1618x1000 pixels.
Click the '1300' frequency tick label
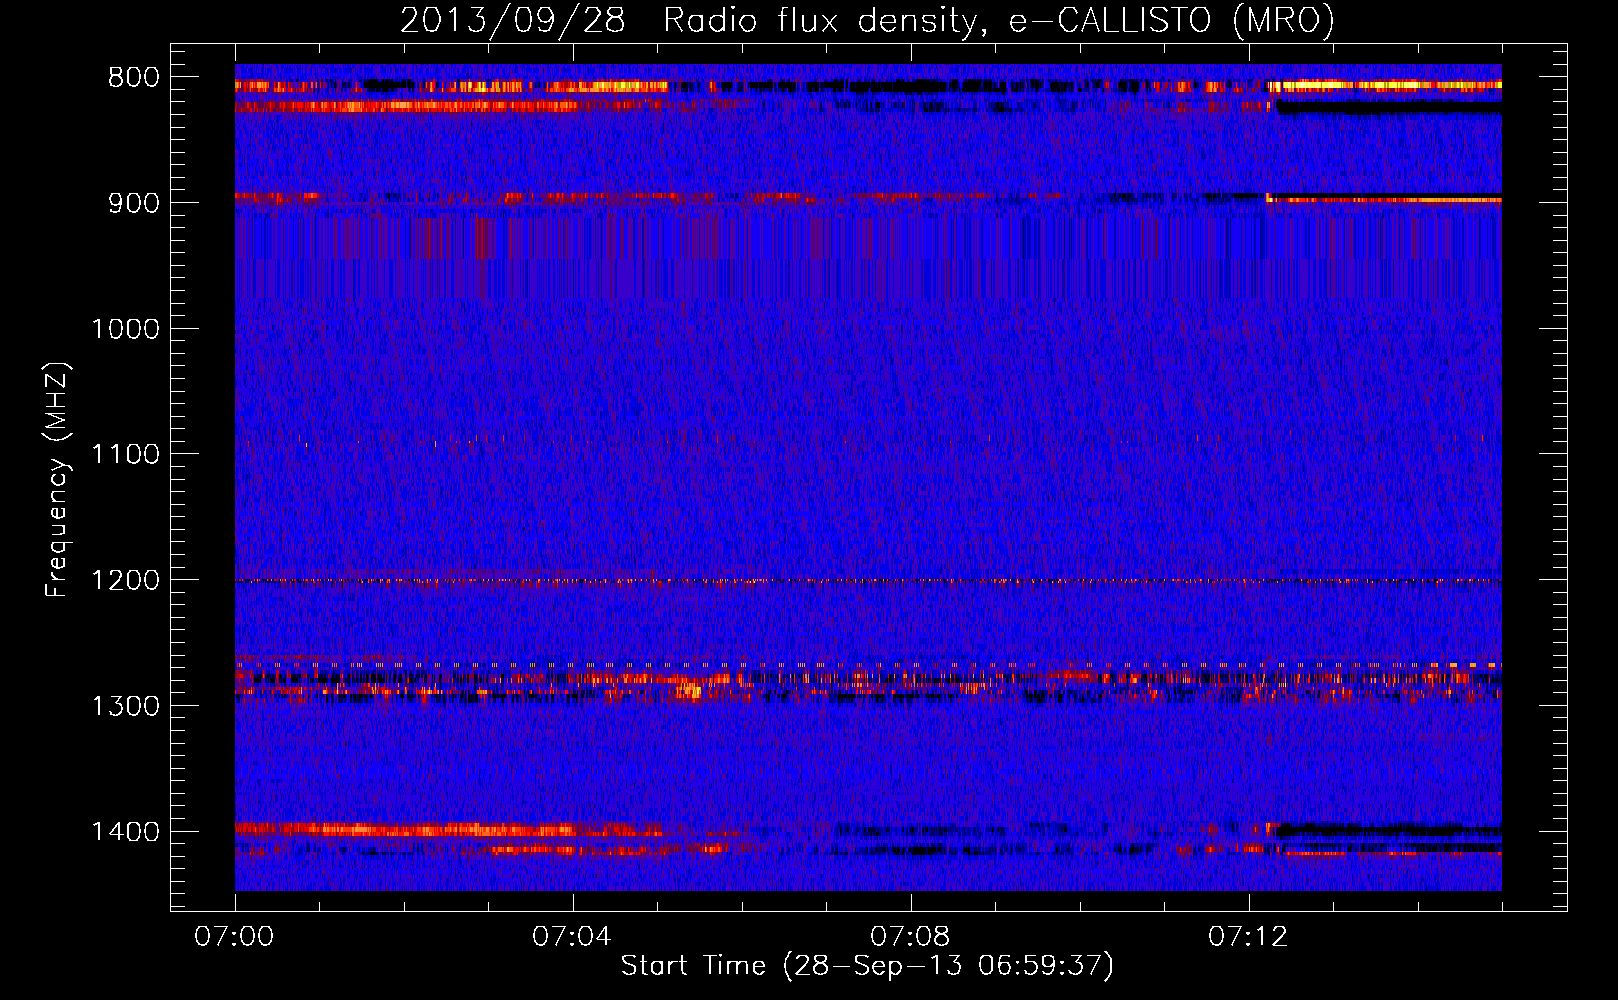(x=126, y=706)
